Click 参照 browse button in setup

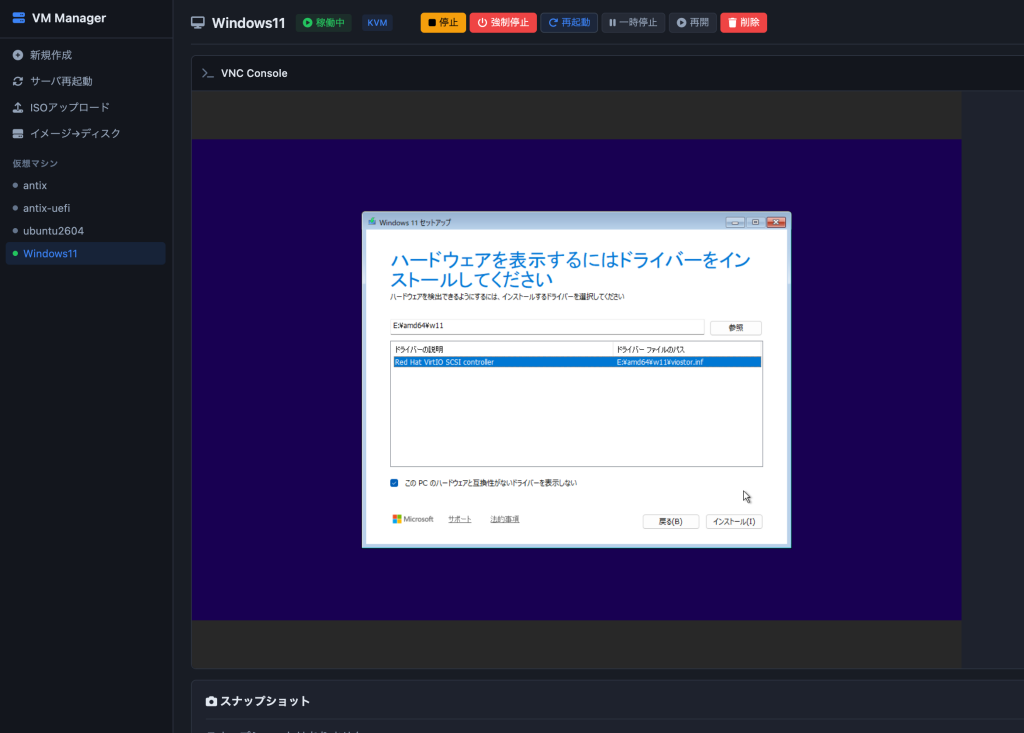(735, 327)
